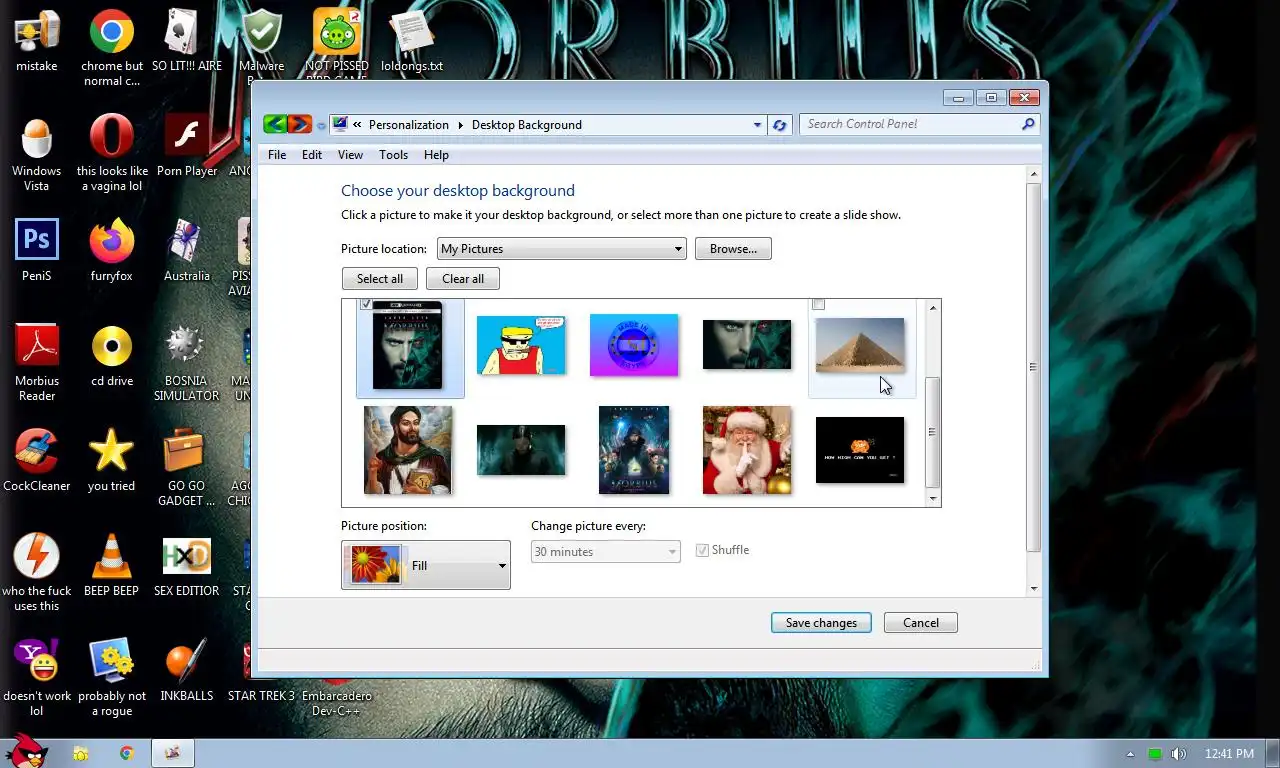Viewport: 1280px width, 768px height.
Task: Click the window's vertical scrollbar thumb
Action: 1034,367
